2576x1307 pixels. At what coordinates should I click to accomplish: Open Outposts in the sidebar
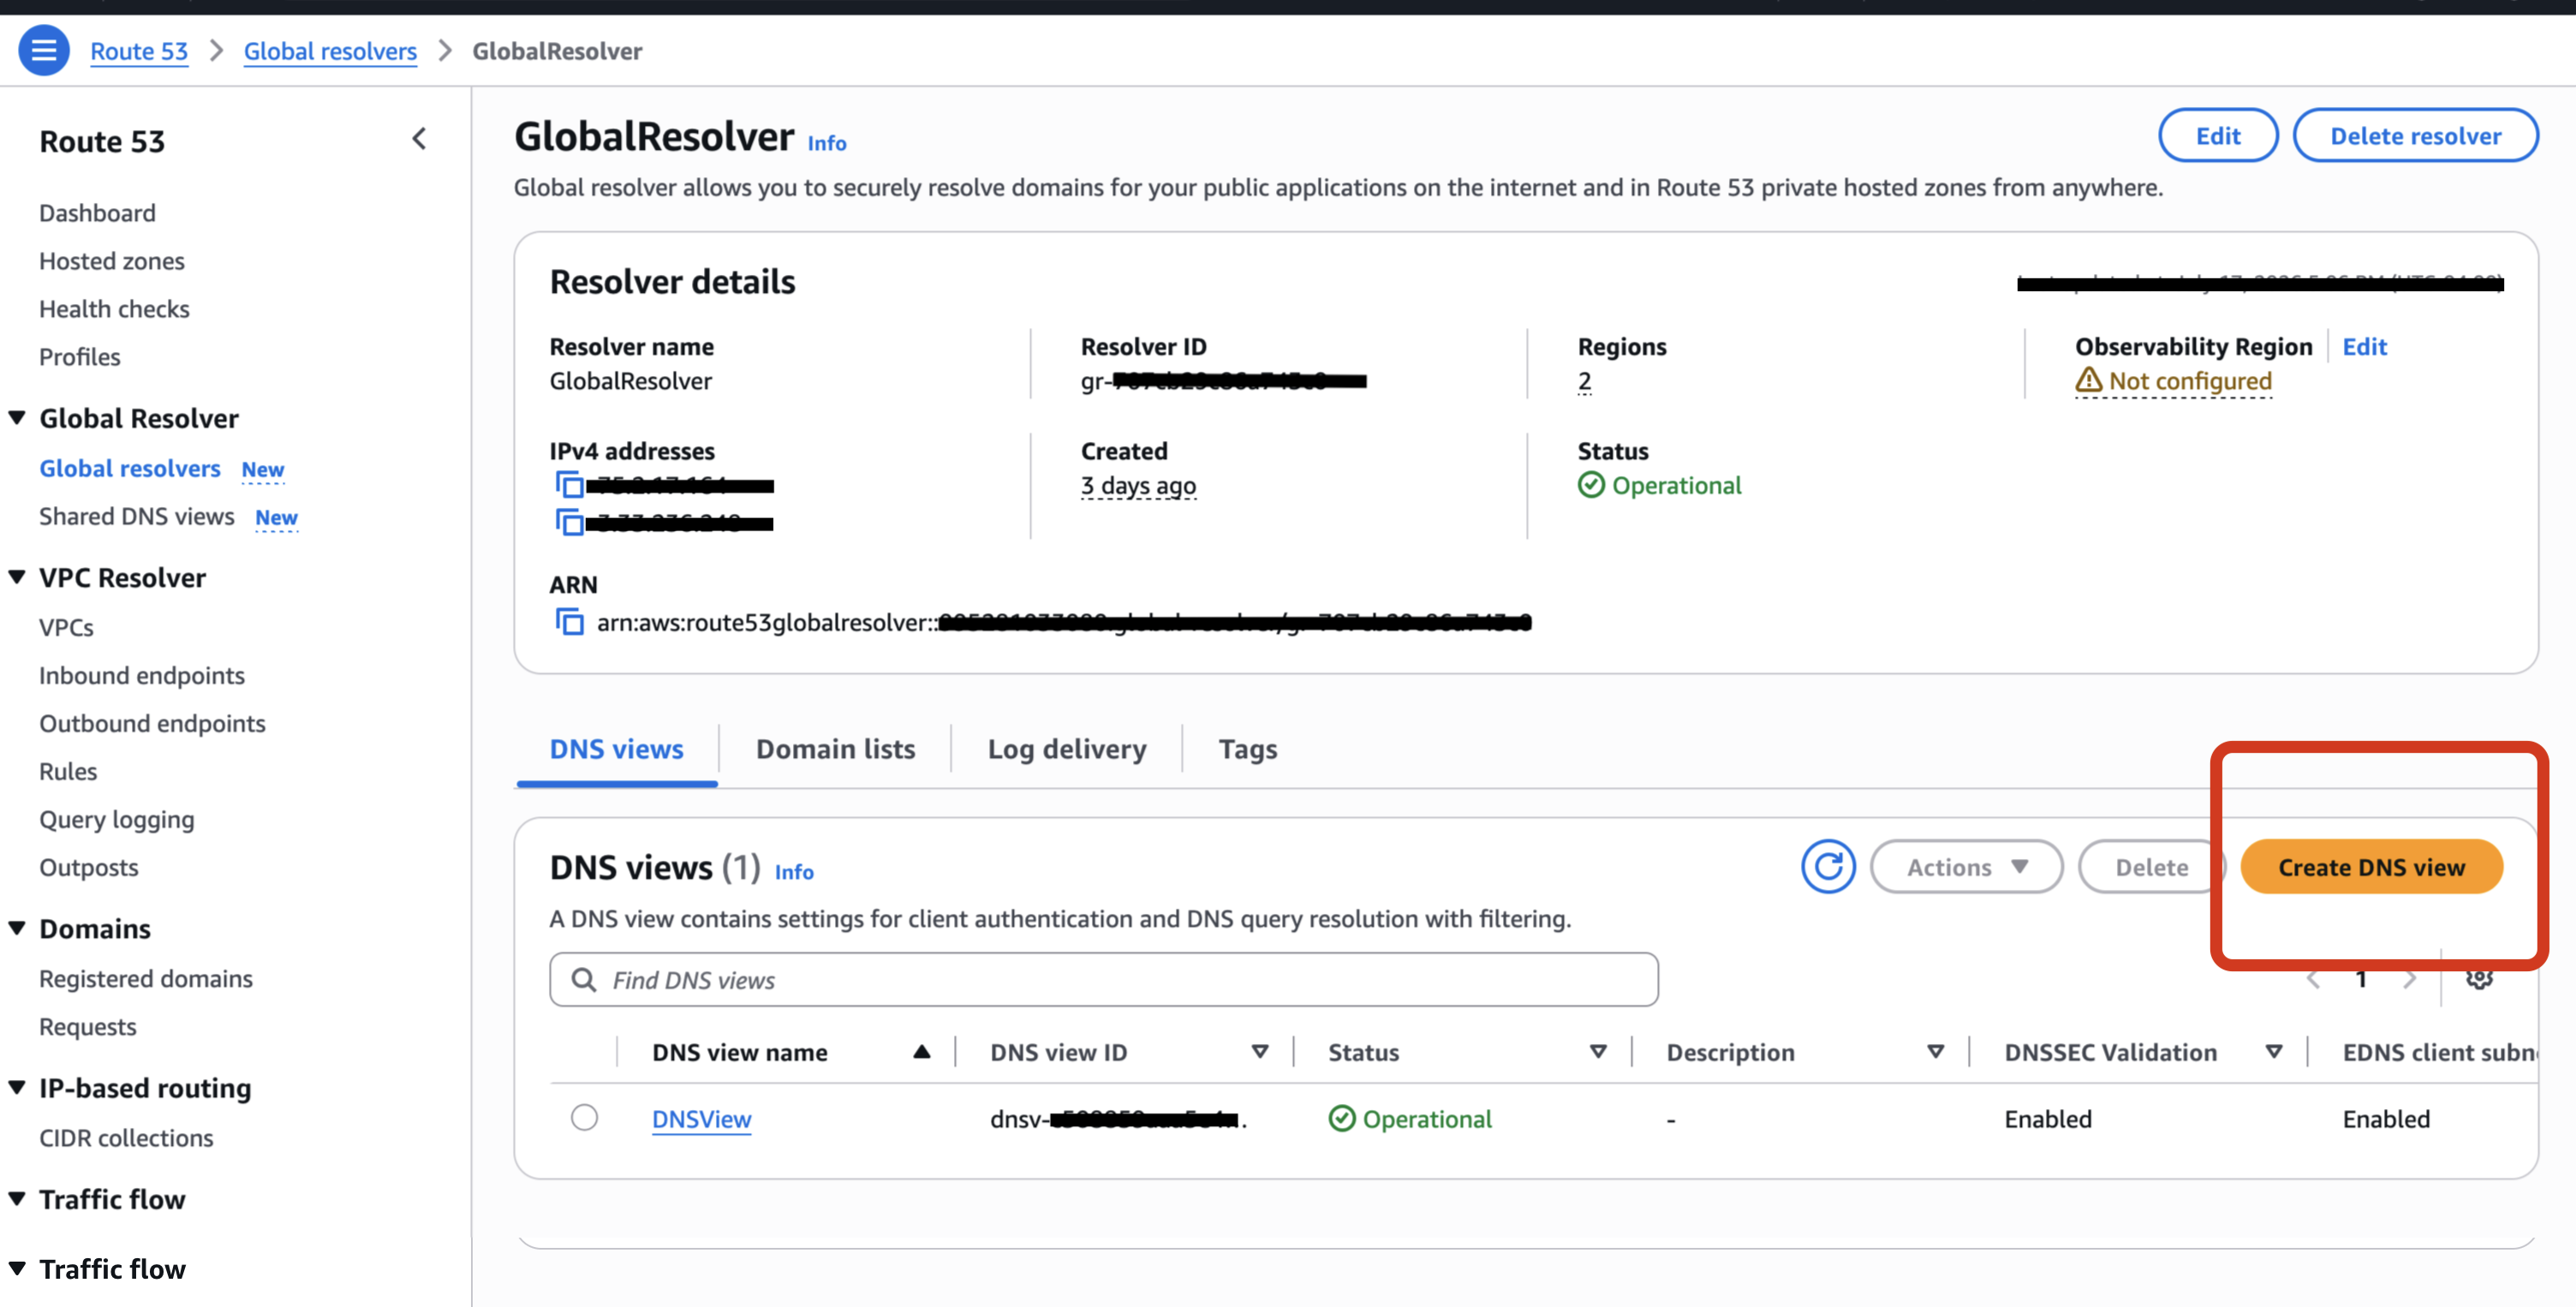[89, 867]
